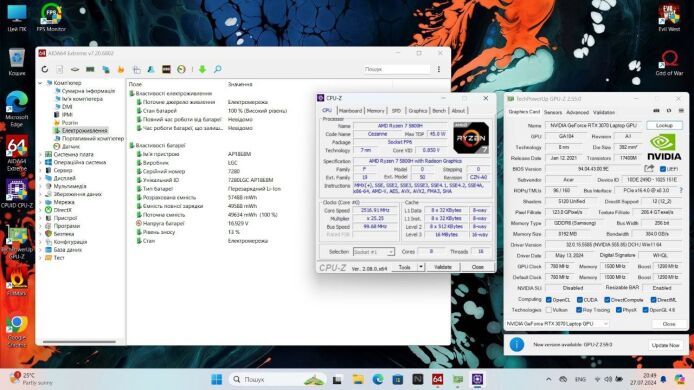Click the Close button in GPU-Z
The height and width of the screenshot is (390, 694).
(x=669, y=324)
